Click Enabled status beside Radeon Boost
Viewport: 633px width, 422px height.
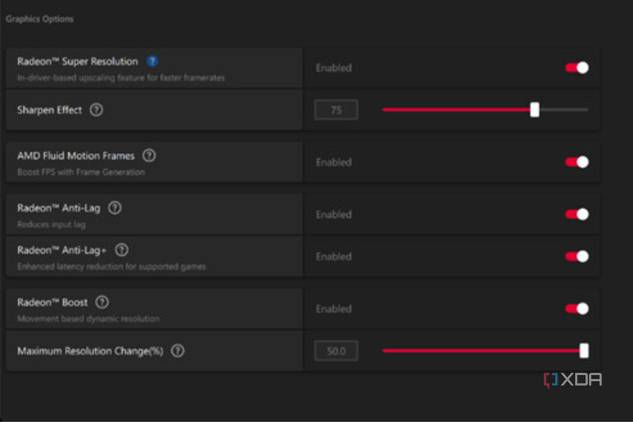click(334, 309)
